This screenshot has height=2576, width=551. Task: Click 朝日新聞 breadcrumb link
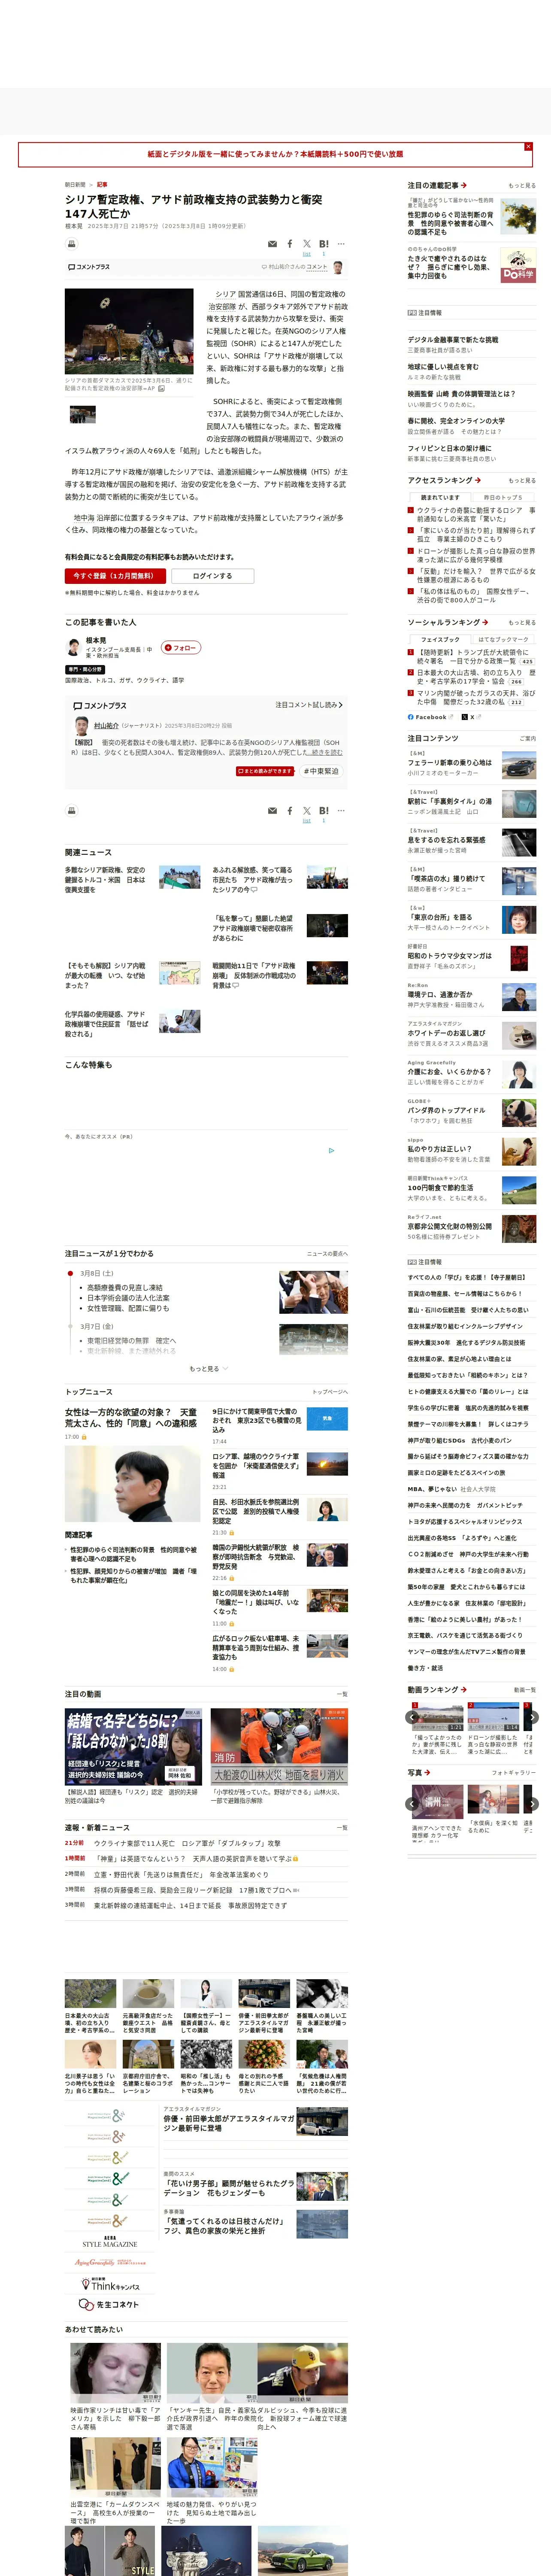click(x=75, y=185)
